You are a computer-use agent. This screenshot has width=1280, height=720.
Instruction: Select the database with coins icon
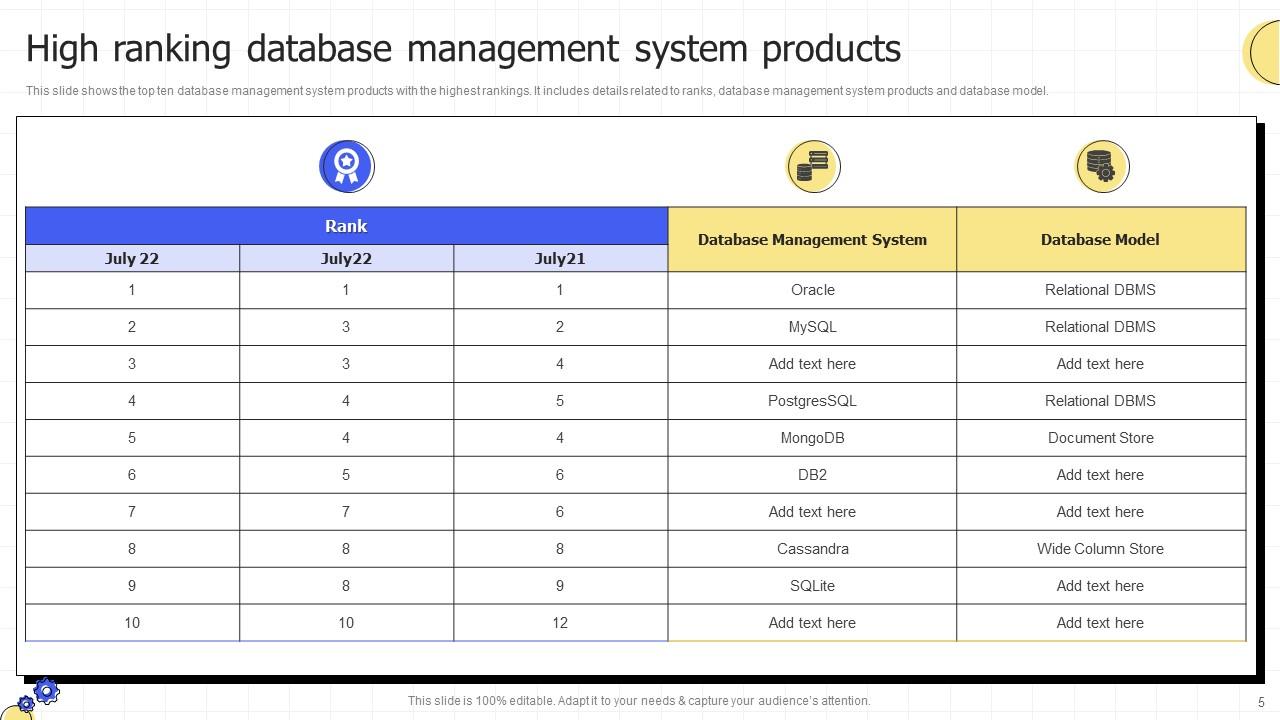coord(812,166)
